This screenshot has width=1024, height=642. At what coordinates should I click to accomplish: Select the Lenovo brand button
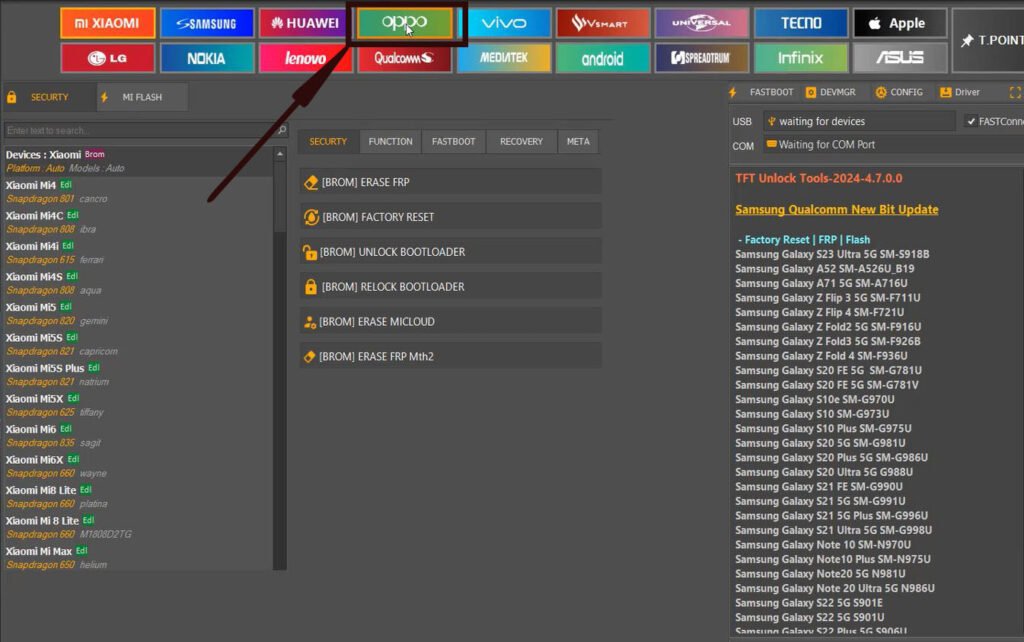[x=306, y=58]
